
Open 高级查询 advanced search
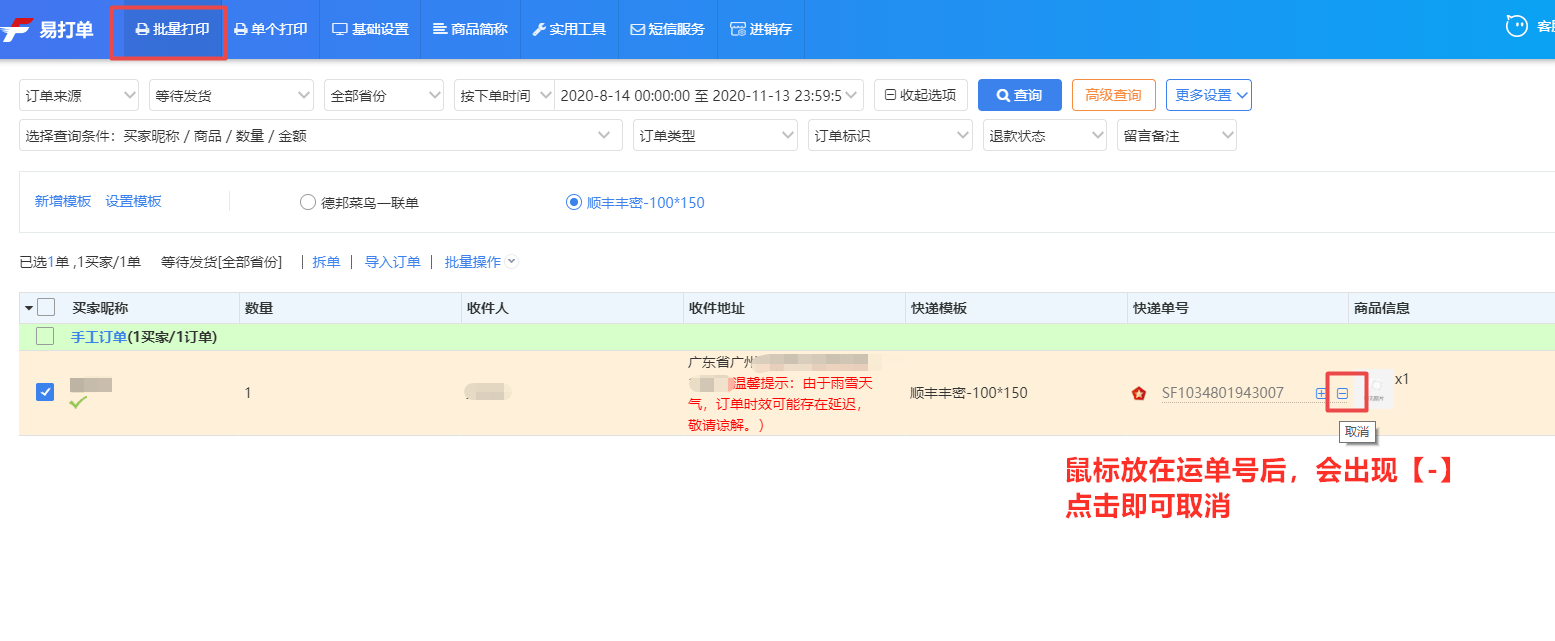pos(1113,95)
